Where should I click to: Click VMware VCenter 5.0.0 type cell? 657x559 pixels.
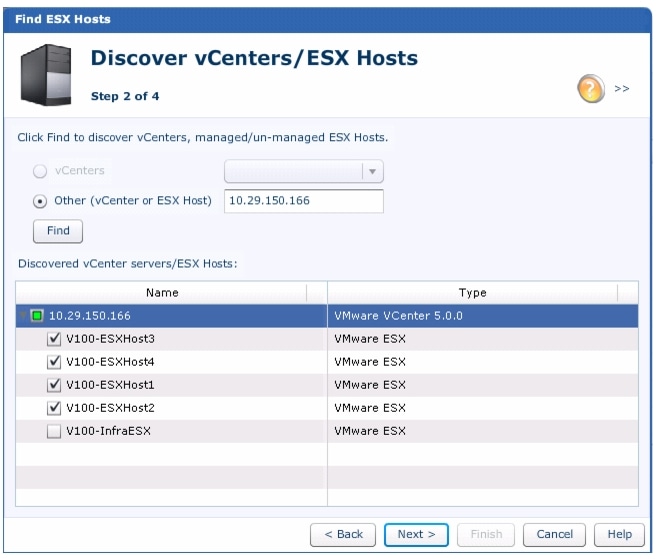(398, 316)
